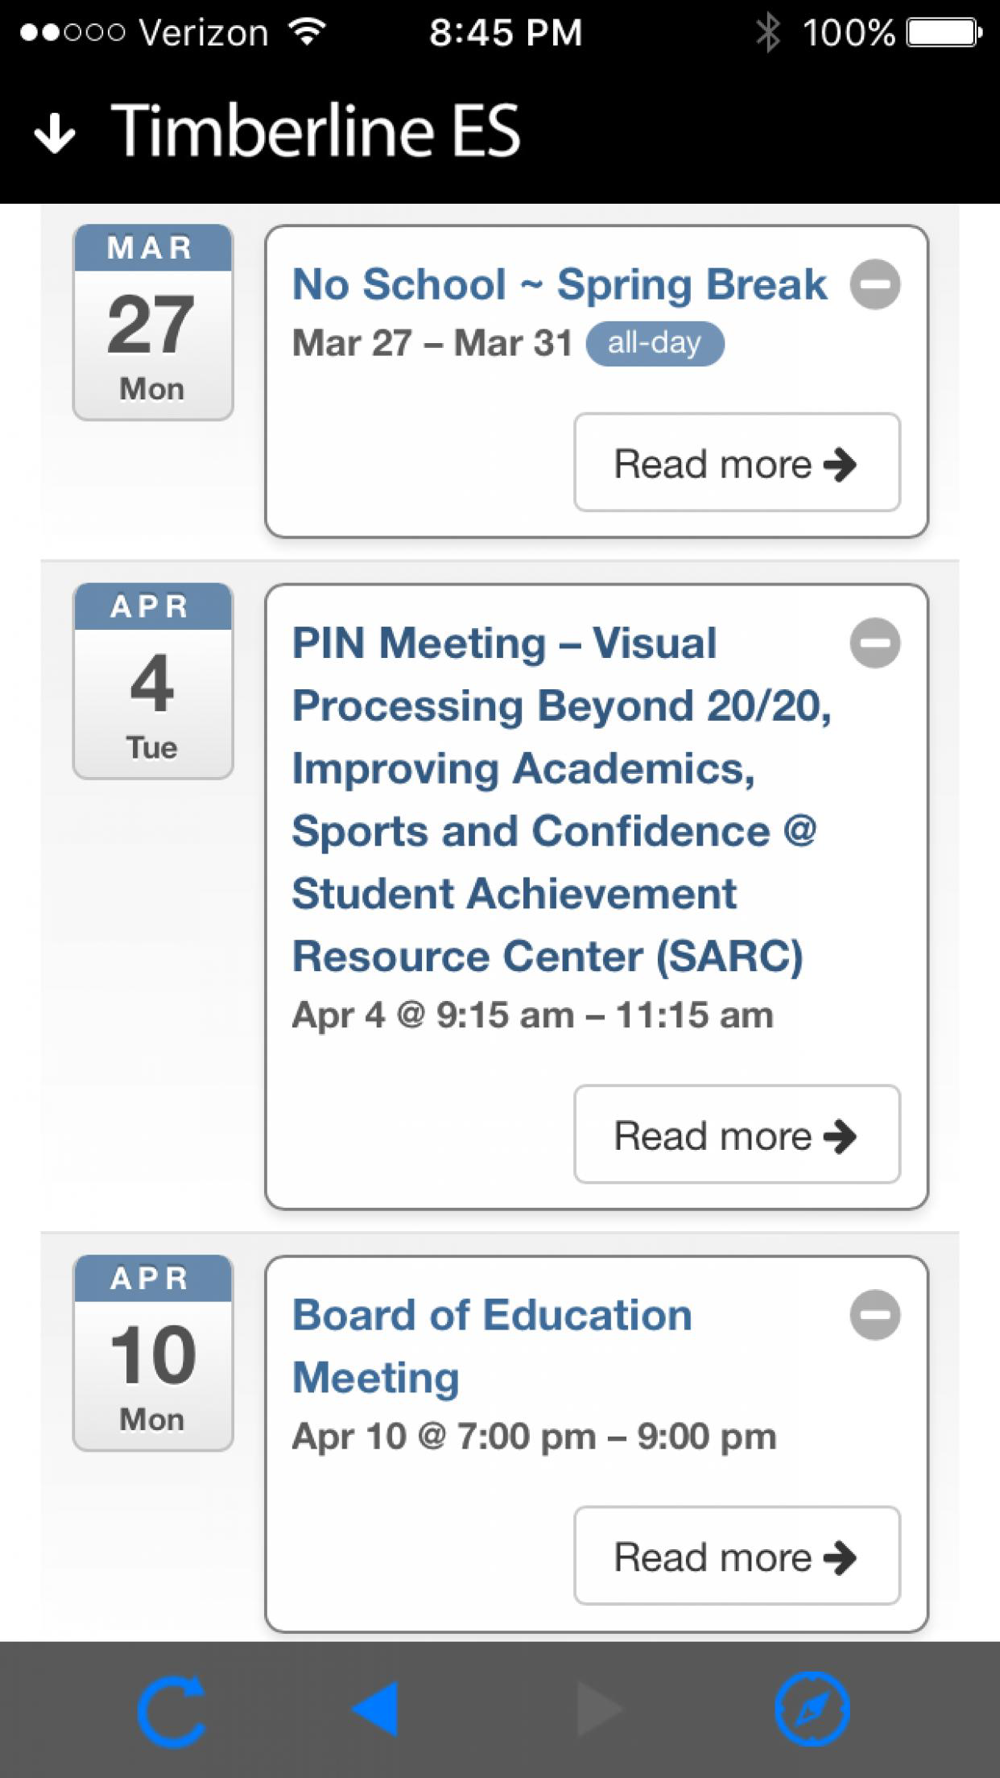This screenshot has width=1000, height=1778.
Task: Open the Board of Education Meeting title
Action: click(492, 1346)
